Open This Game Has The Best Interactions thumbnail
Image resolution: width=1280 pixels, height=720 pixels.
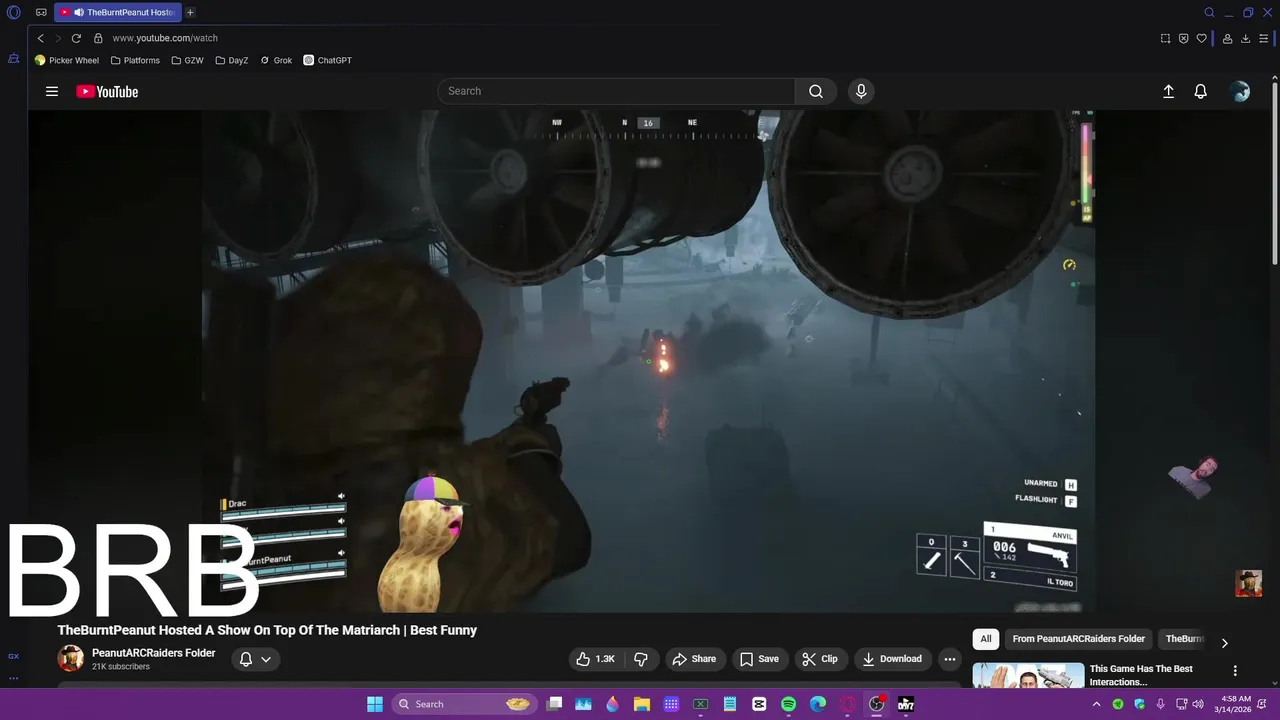(1028, 676)
